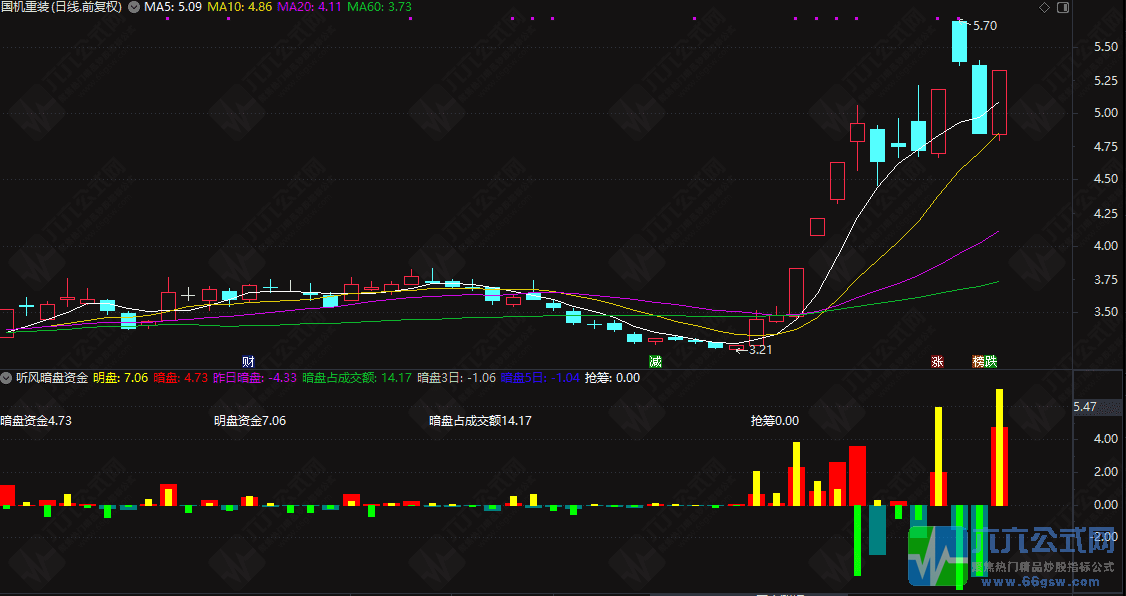Click the 明盘资金7.06 text in indicator pane
The image size is (1126, 596).
(250, 421)
